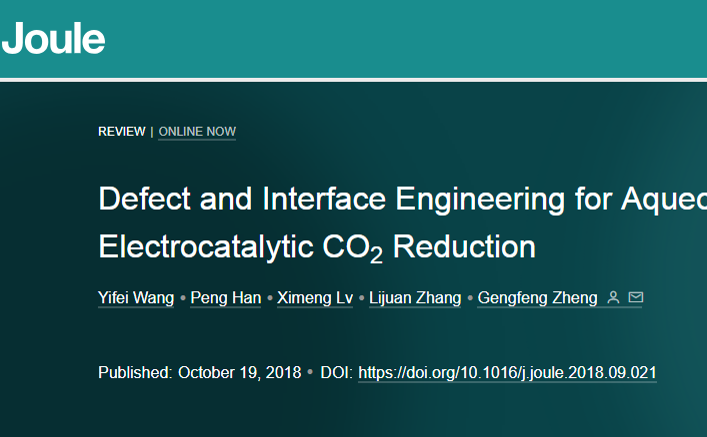
Task: Click 'Electrocatalytic CO2 Reduction' title line
Action: click(x=316, y=247)
